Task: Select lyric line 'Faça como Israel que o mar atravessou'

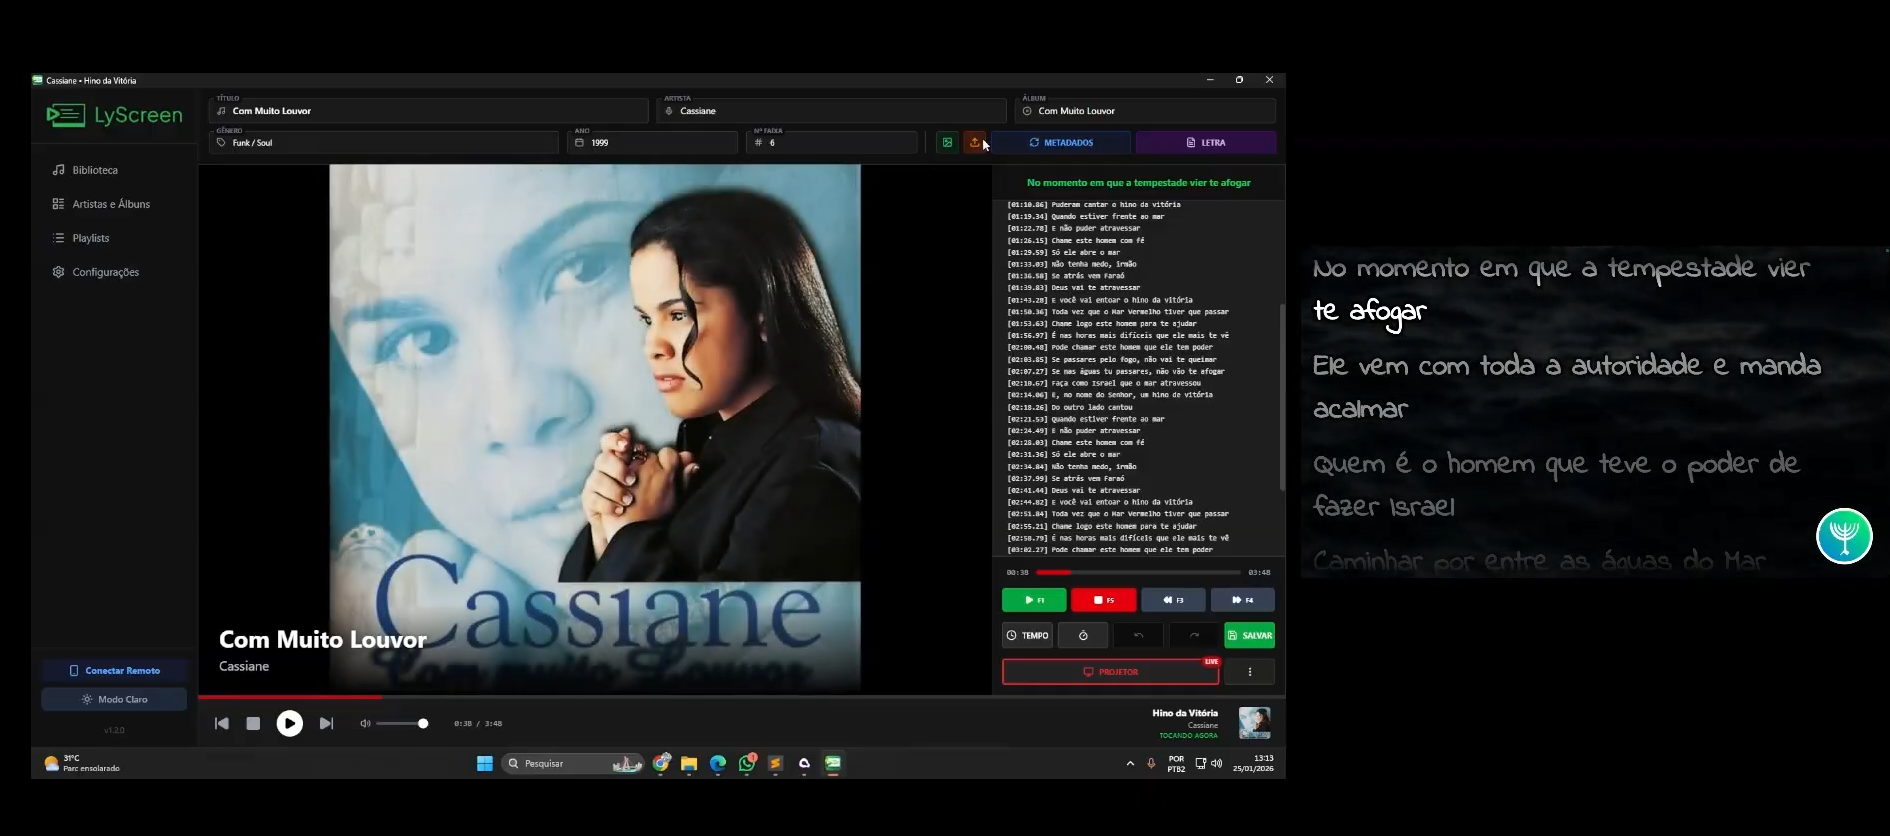Action: (1125, 383)
